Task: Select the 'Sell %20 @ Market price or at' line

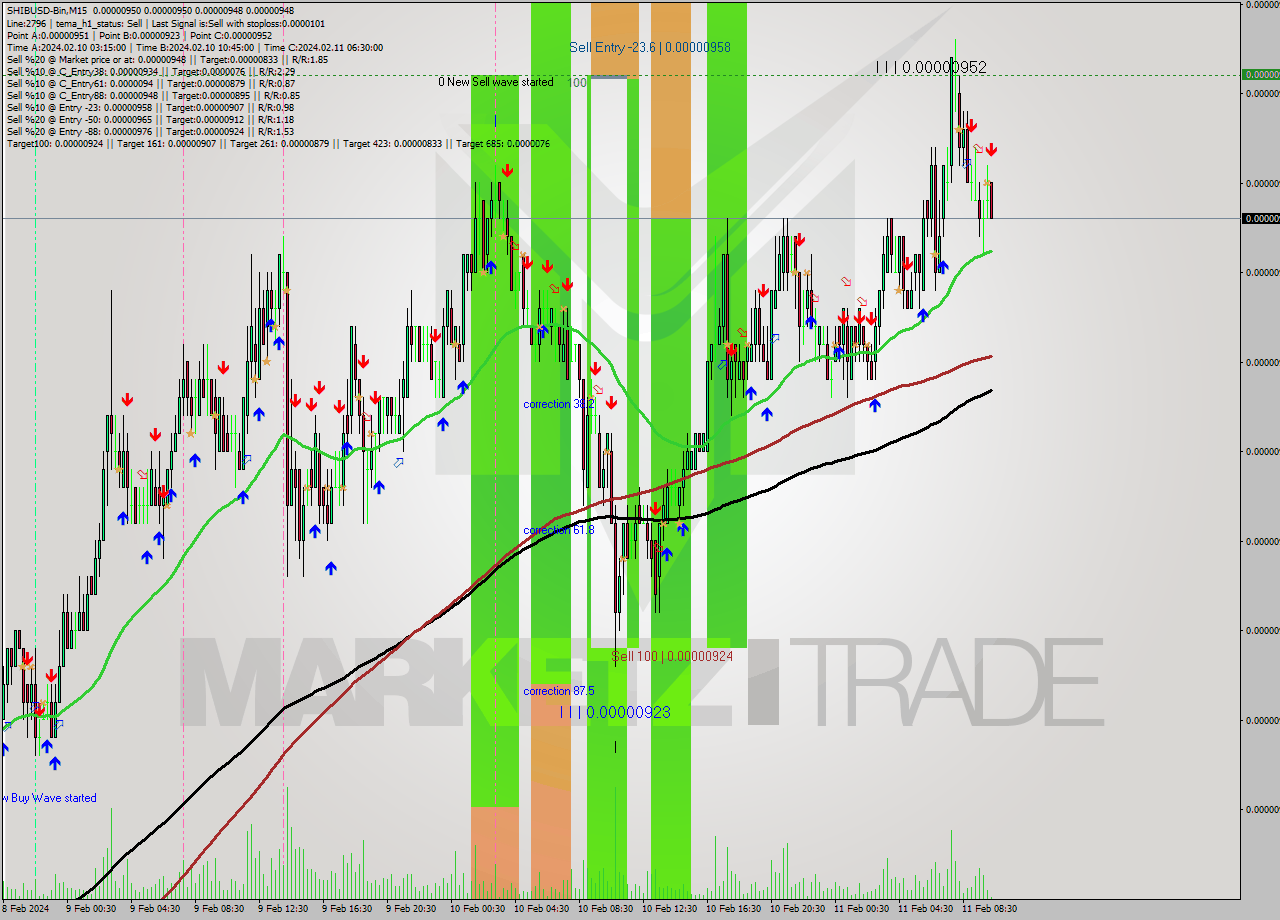Action: pyautogui.click(x=167, y=59)
